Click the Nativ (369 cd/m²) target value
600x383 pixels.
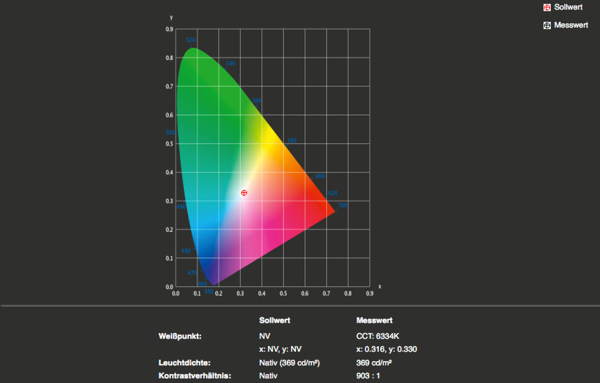click(289, 363)
